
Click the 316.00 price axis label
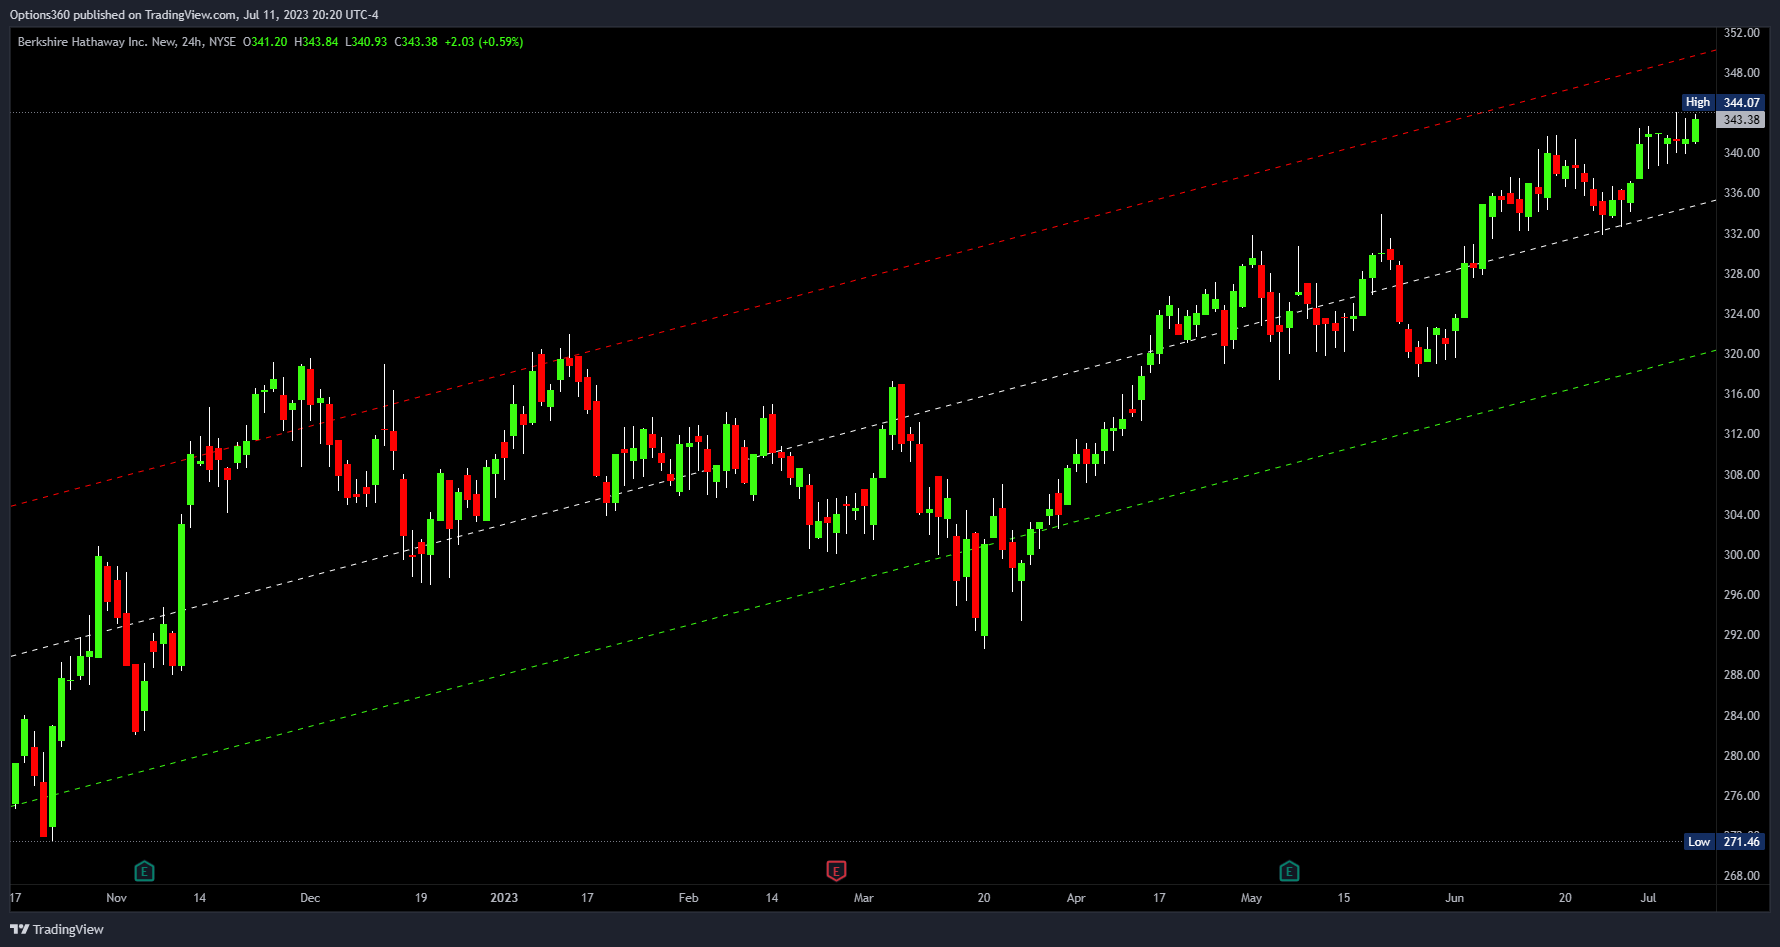click(x=1741, y=394)
